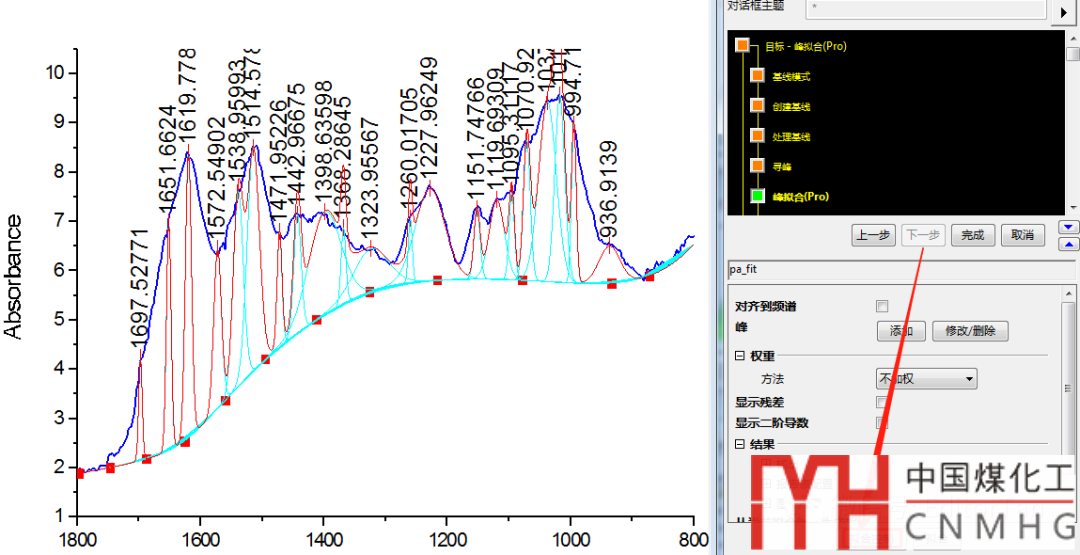Click the 目标 - 峰拟合(Pro) orange node icon
The image size is (1080, 555).
742,46
